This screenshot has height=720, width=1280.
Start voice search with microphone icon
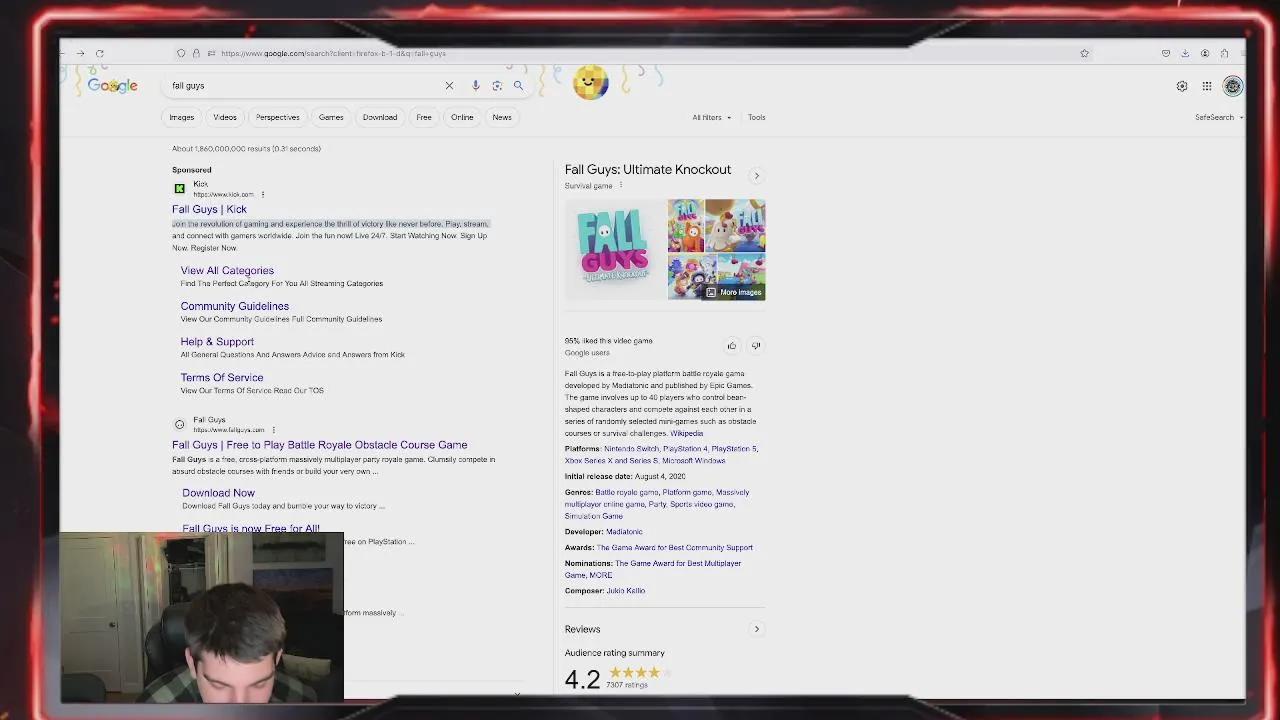476,86
